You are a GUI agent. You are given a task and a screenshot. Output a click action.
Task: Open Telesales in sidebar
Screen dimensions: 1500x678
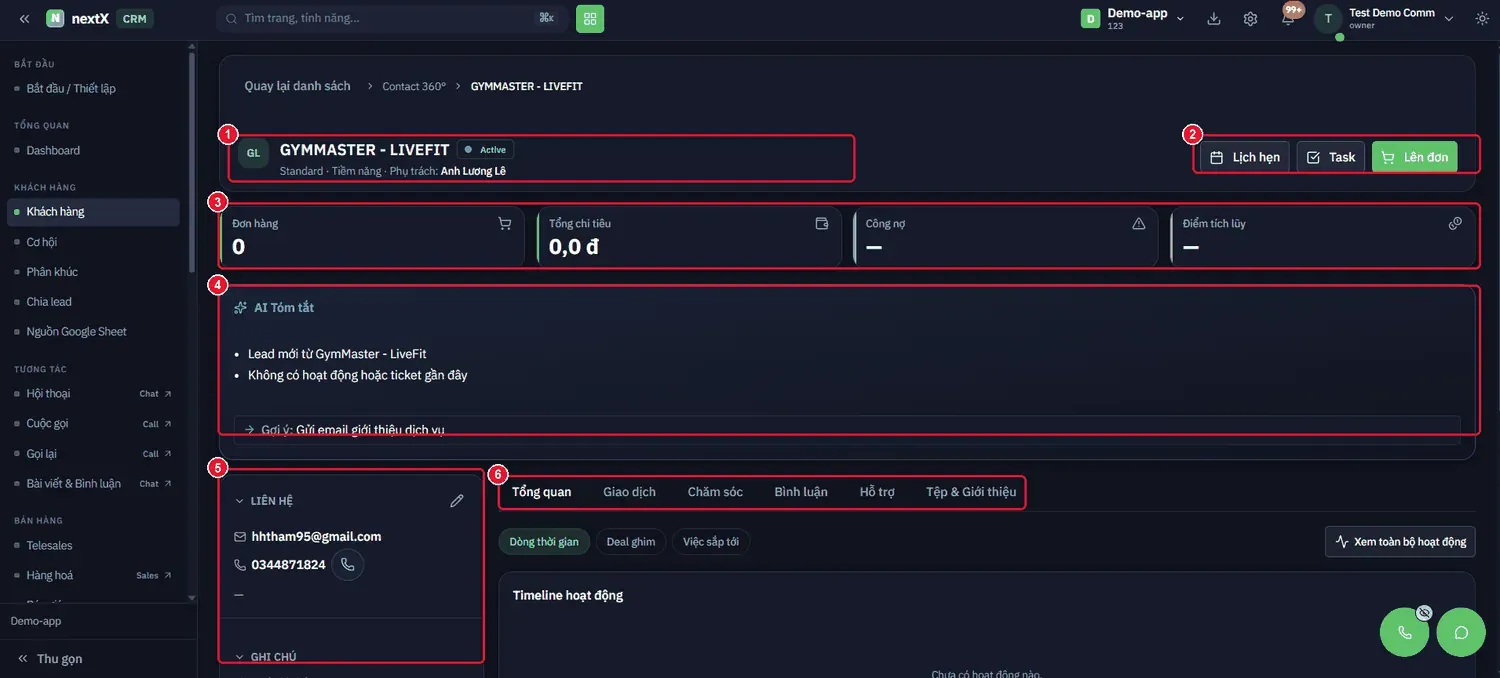94,546
